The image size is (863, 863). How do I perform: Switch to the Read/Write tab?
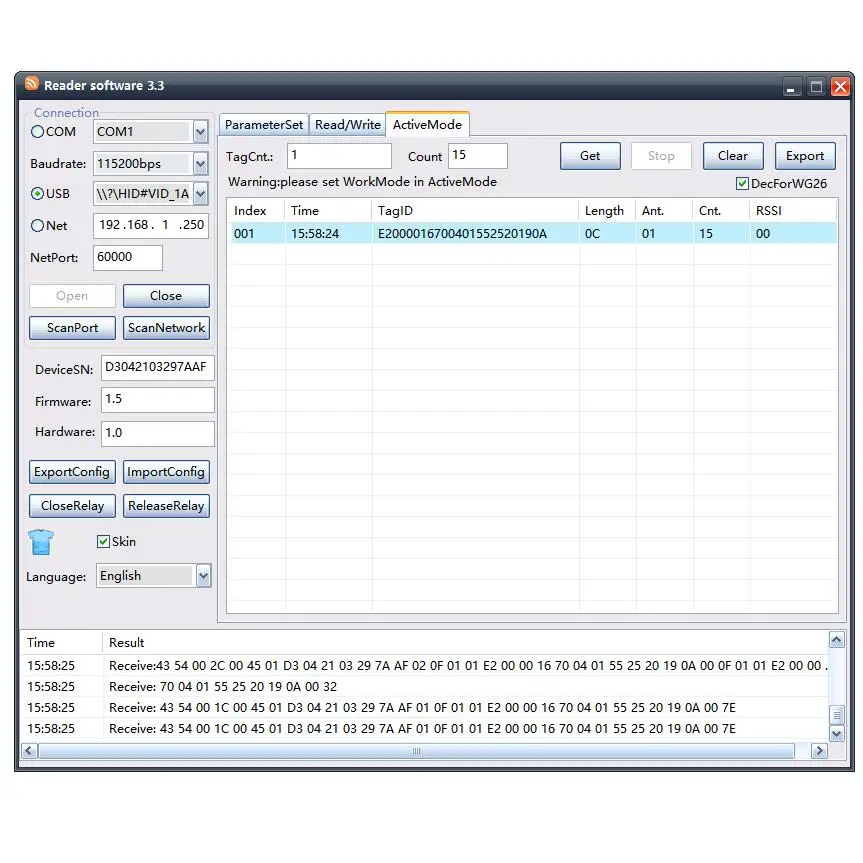pos(348,125)
